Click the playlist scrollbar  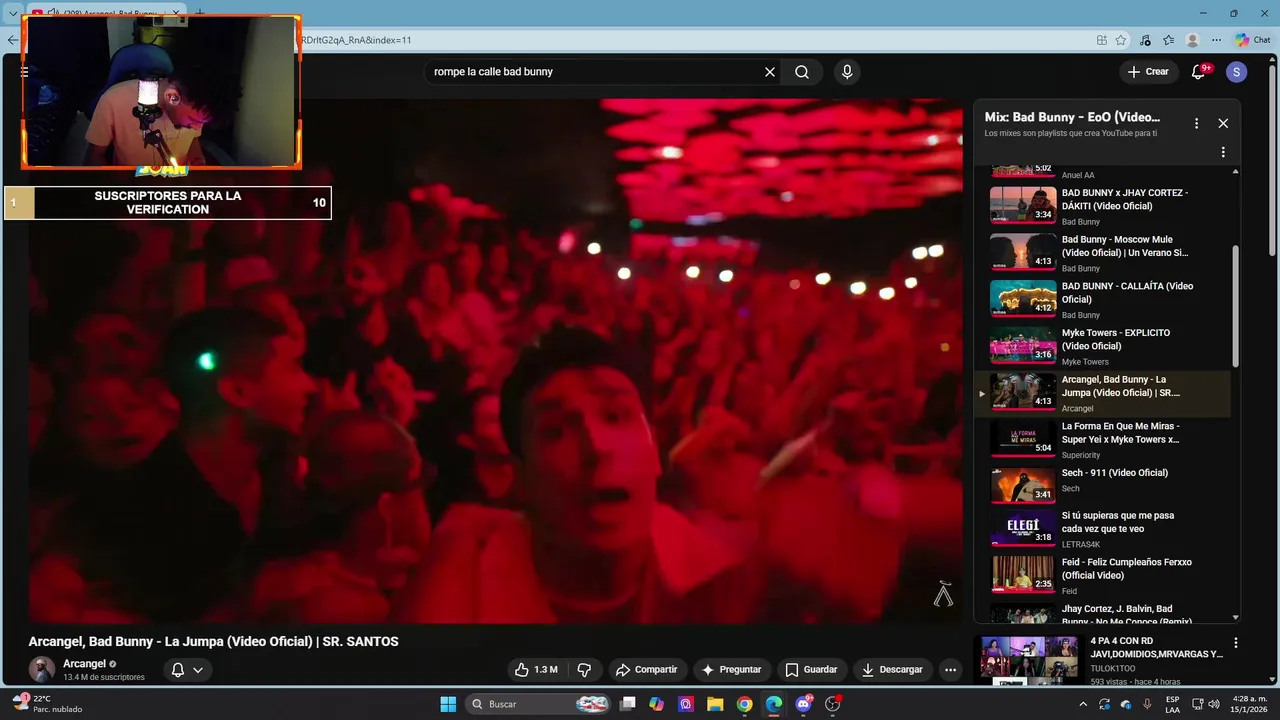(x=1235, y=307)
